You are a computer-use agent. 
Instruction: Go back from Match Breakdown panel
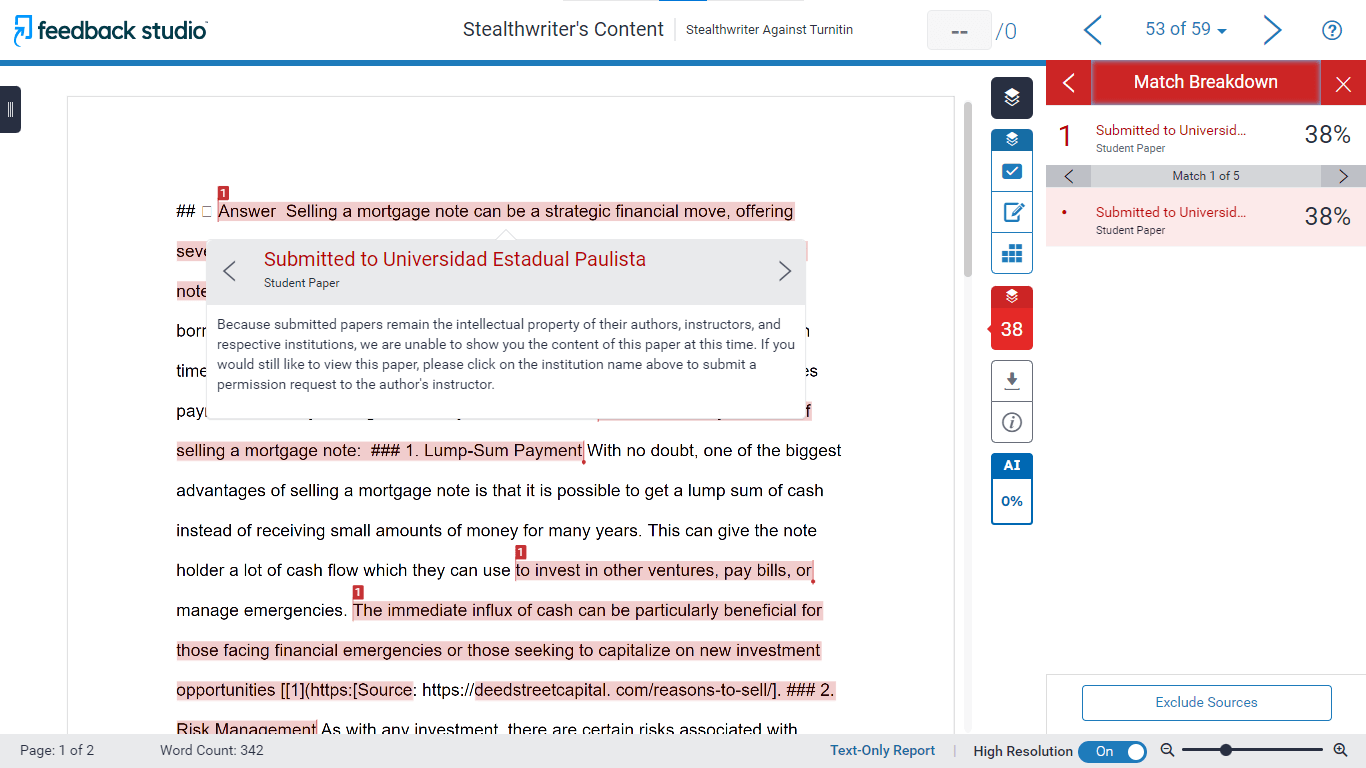(x=1069, y=83)
